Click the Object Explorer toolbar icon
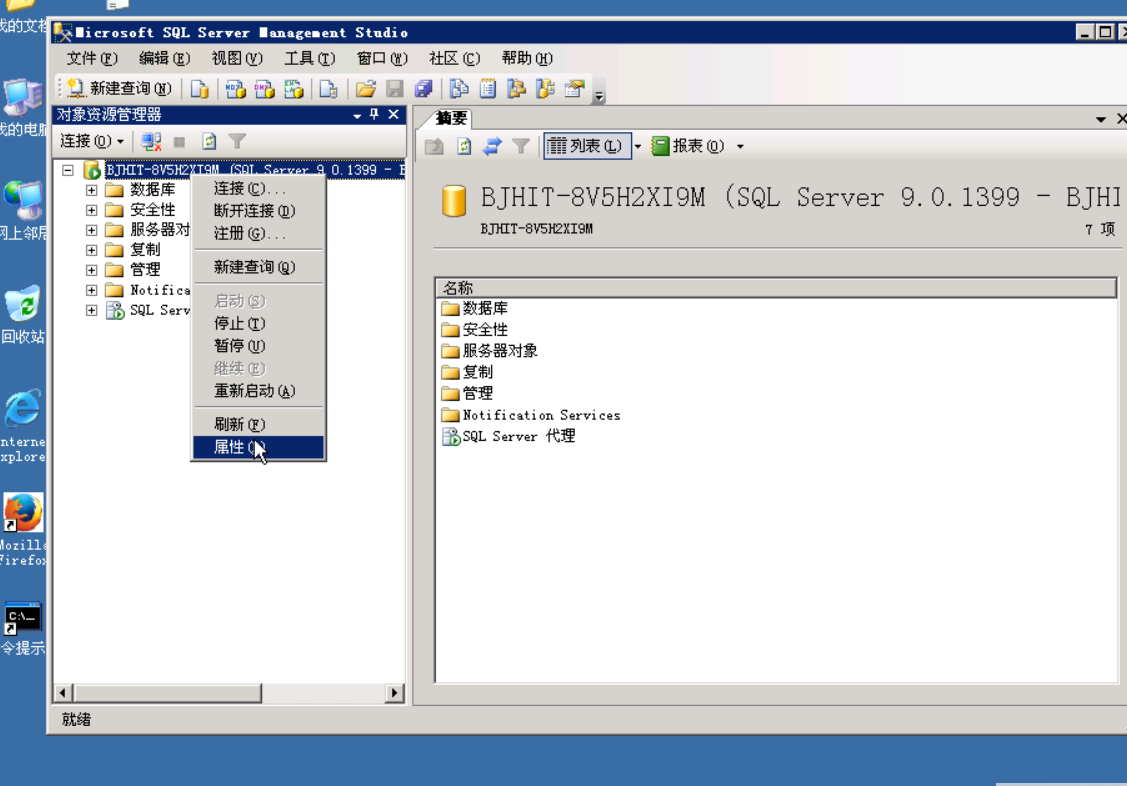This screenshot has height=786, width=1127. [x=516, y=88]
